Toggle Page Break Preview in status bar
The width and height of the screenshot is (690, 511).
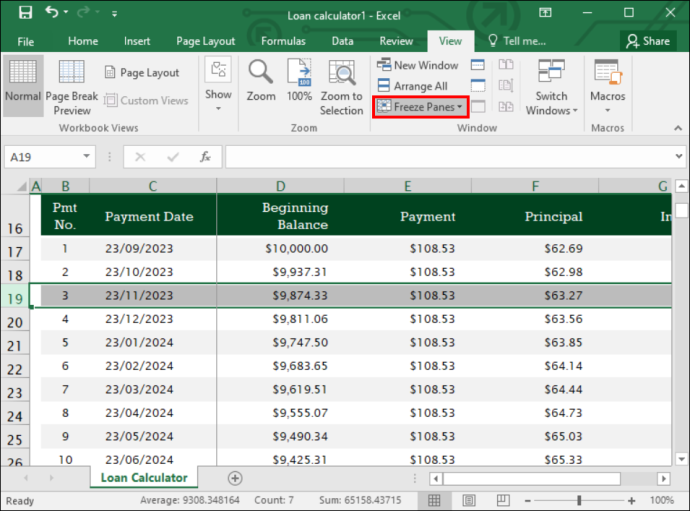click(503, 500)
